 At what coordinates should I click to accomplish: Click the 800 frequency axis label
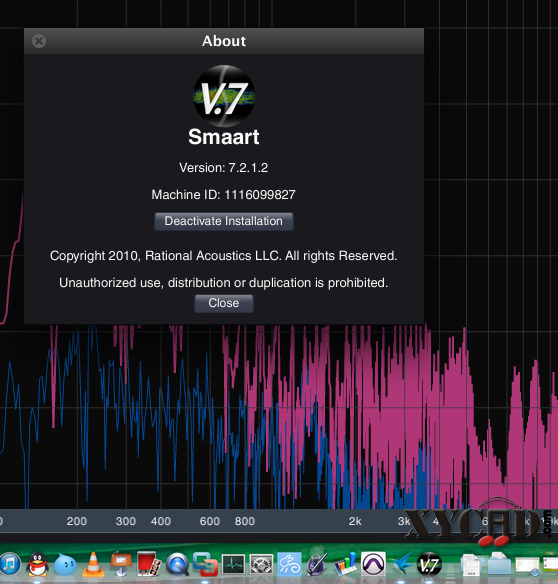point(245,521)
